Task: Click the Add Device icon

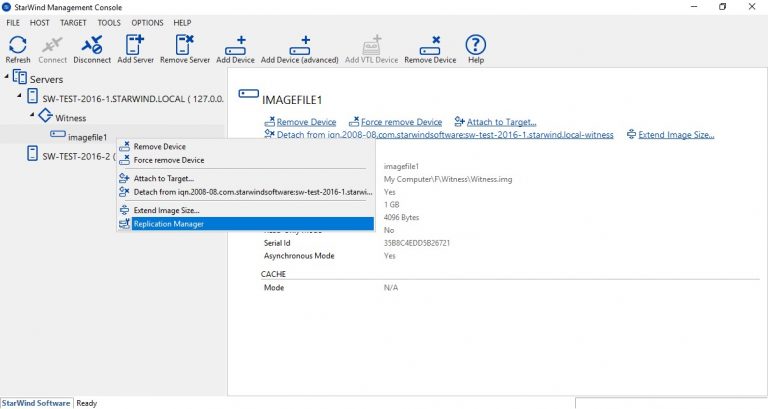Action: click(x=236, y=47)
